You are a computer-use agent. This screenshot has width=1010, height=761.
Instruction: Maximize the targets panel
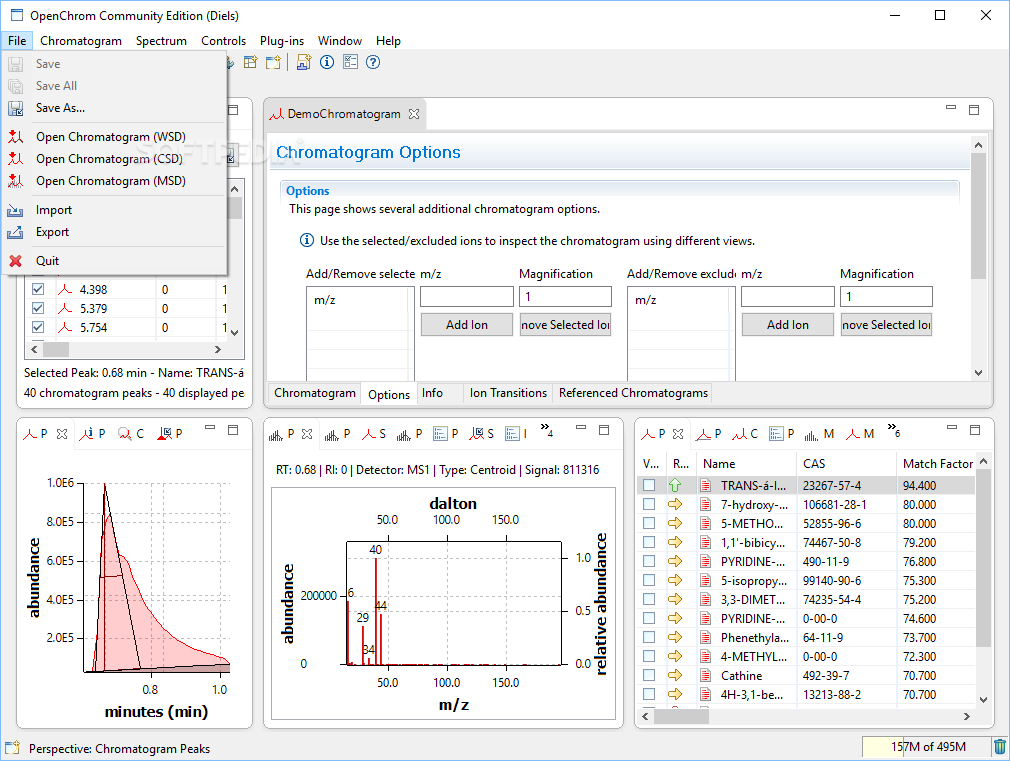(975, 430)
